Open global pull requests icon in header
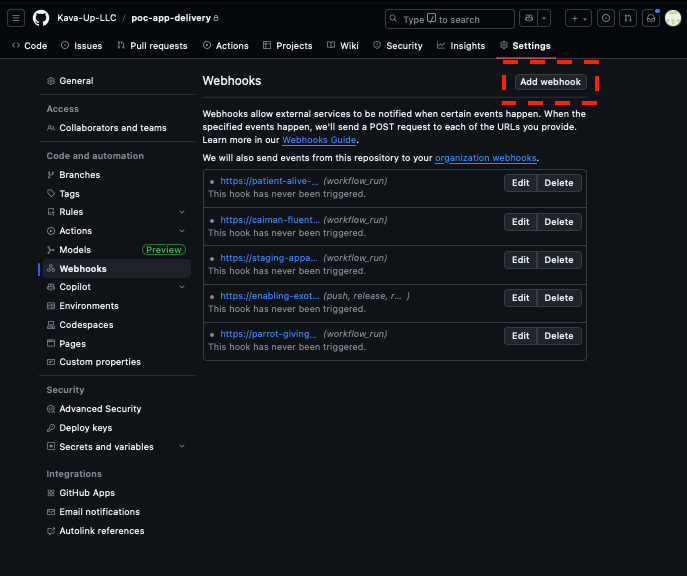Screen dimensions: 687x576 pos(628,18)
